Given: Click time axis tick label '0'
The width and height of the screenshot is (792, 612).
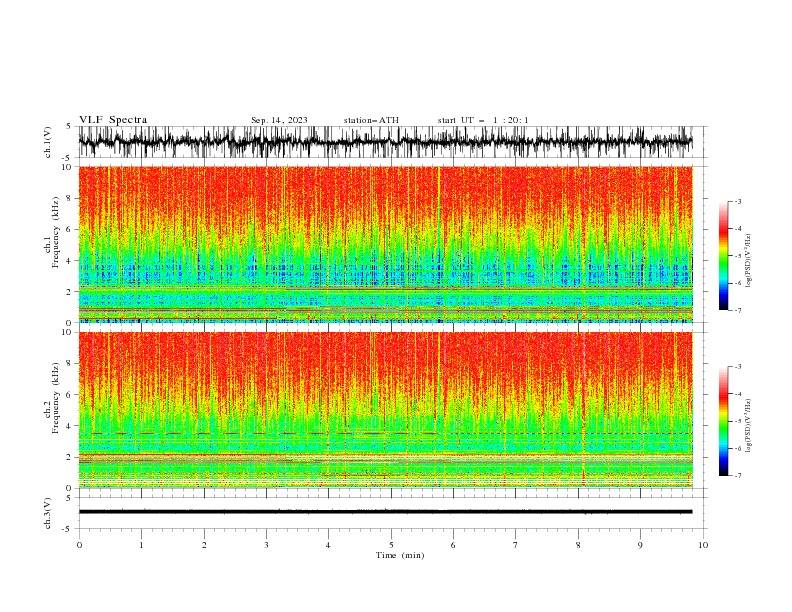Looking at the screenshot, I should point(79,545).
